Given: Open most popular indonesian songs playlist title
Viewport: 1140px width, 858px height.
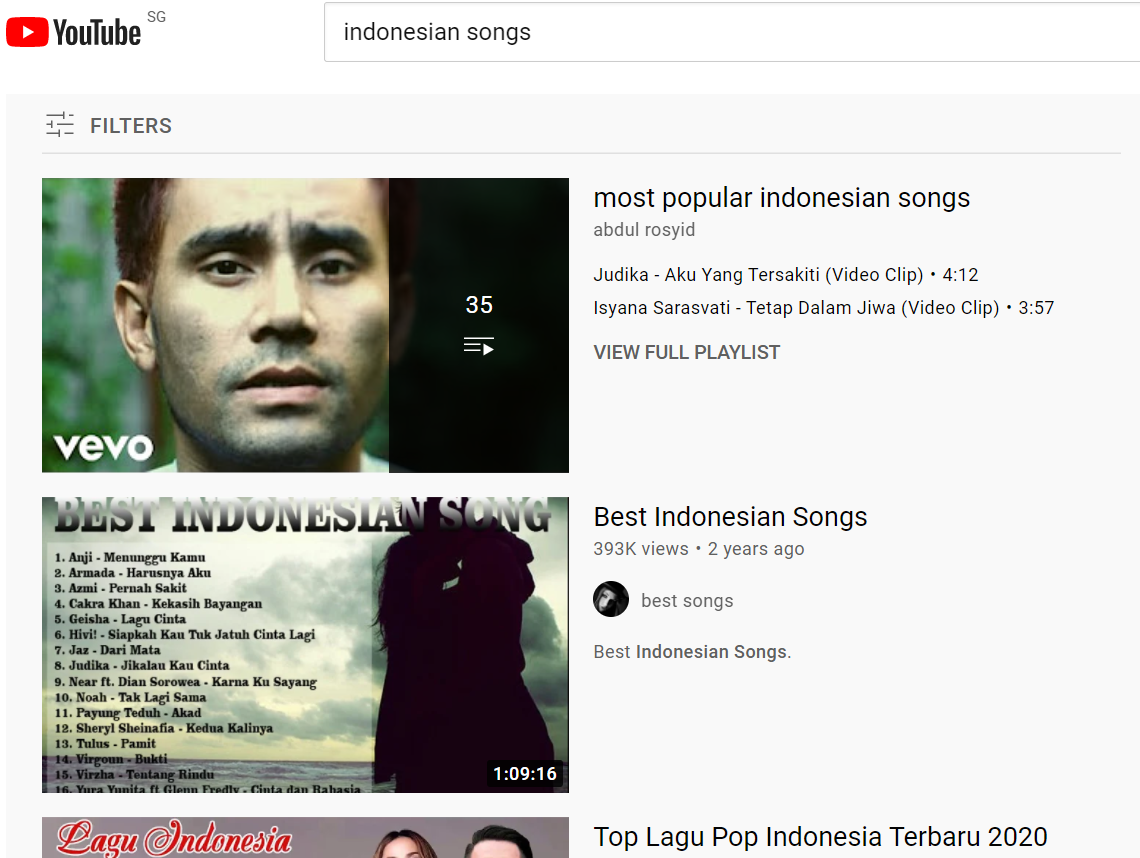Looking at the screenshot, I should (782, 198).
